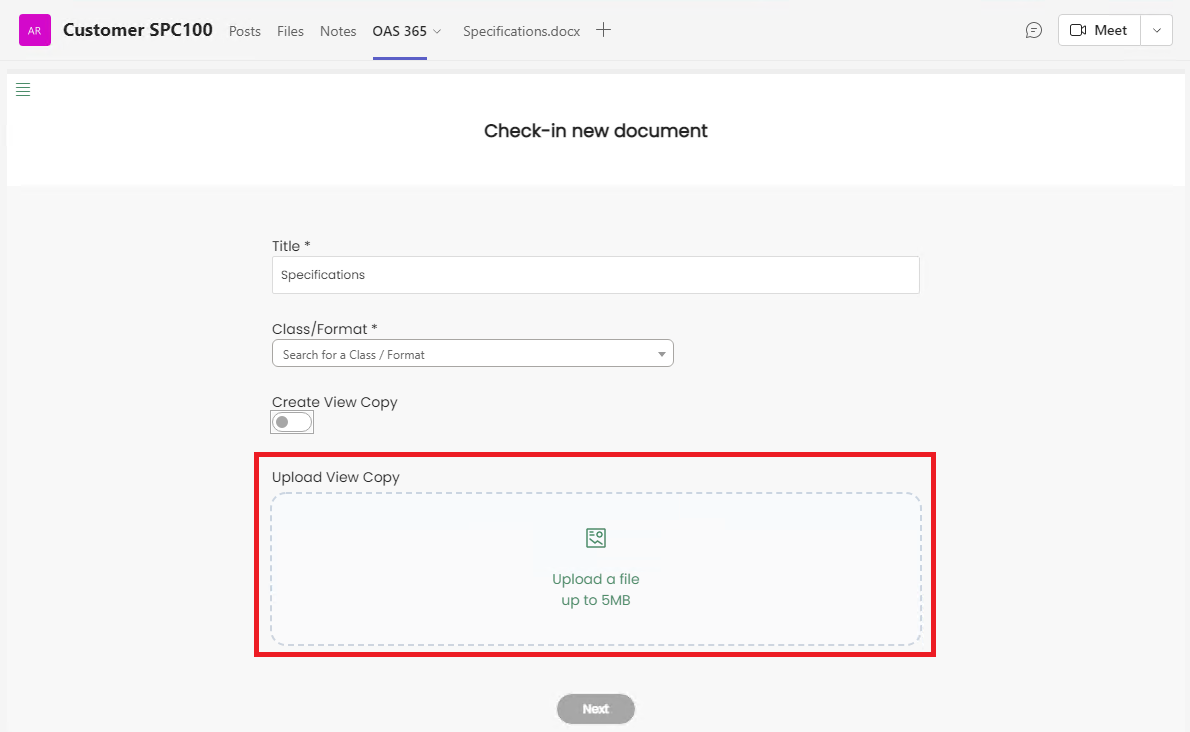
Task: Click the "Upload a file up to 5MB" text
Action: pos(595,590)
